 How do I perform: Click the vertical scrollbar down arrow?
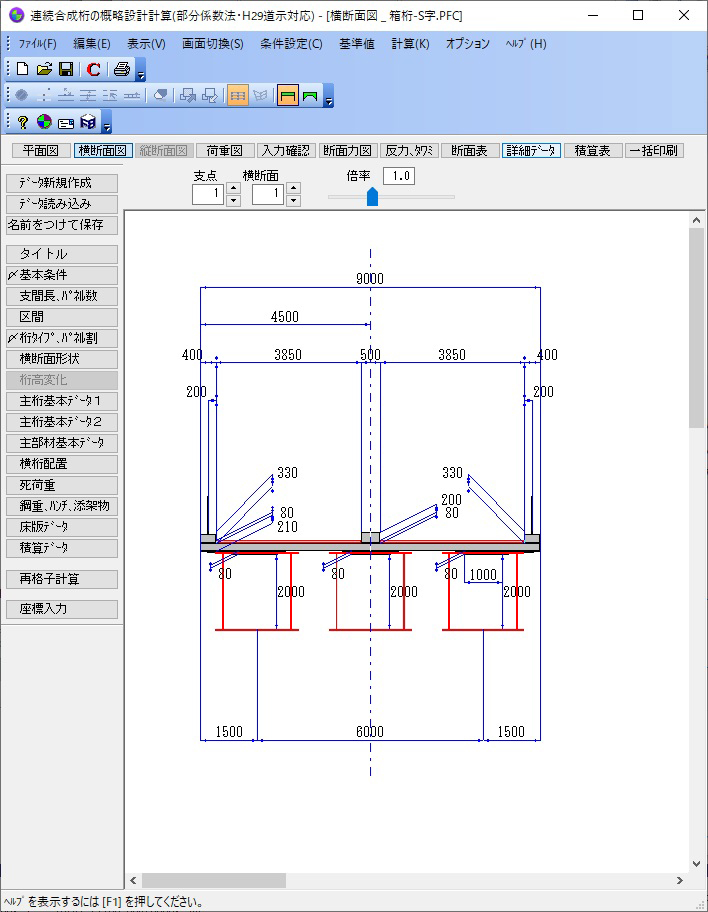(696, 864)
